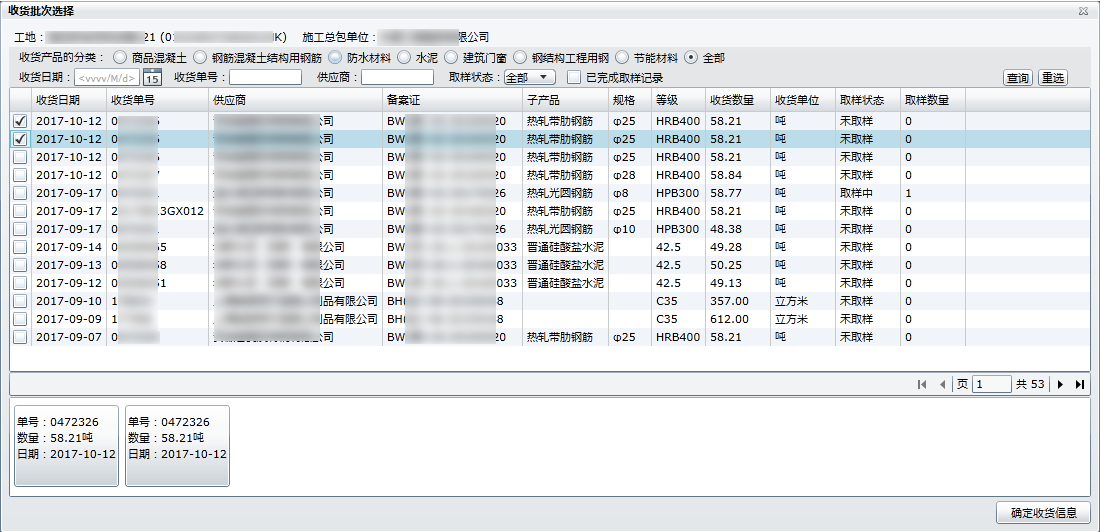Enable the 已完成取样记录 checkbox

pos(574,78)
